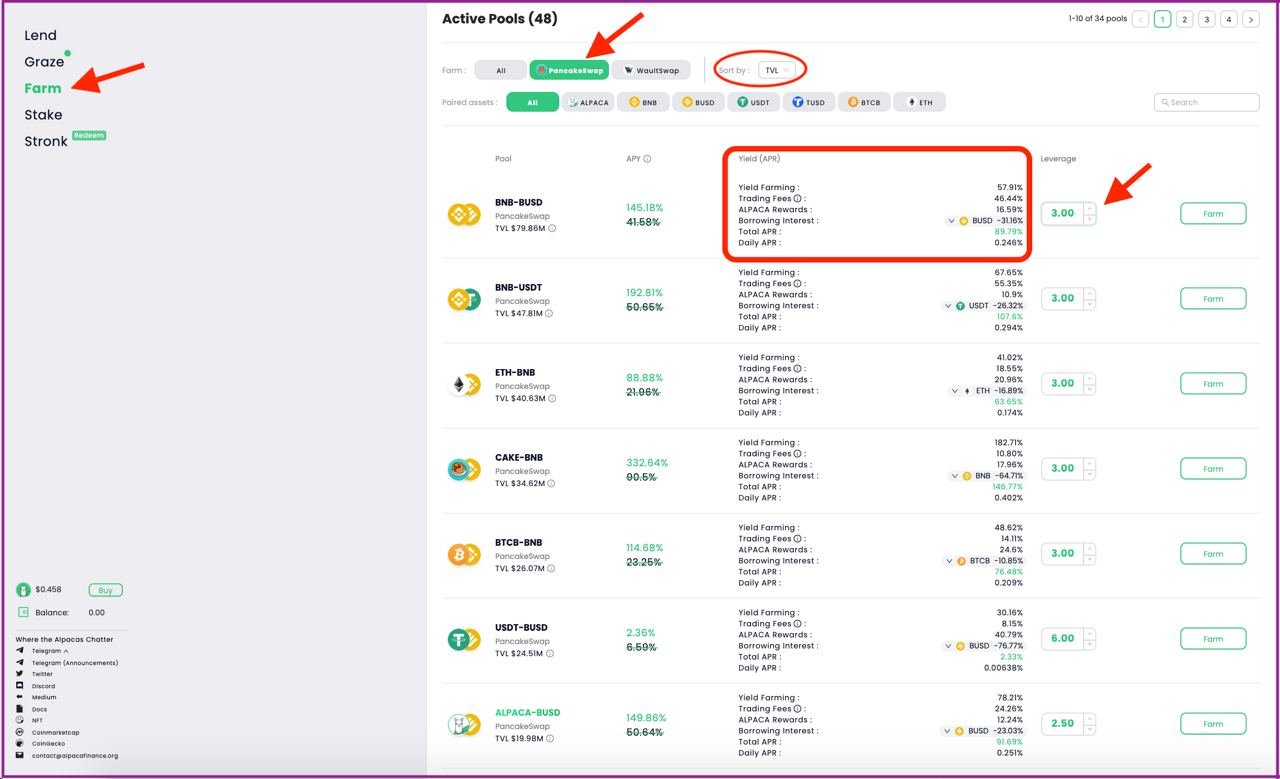Filter paired assets by BNB
Image resolution: width=1280 pixels, height=779 pixels.
[x=643, y=102]
